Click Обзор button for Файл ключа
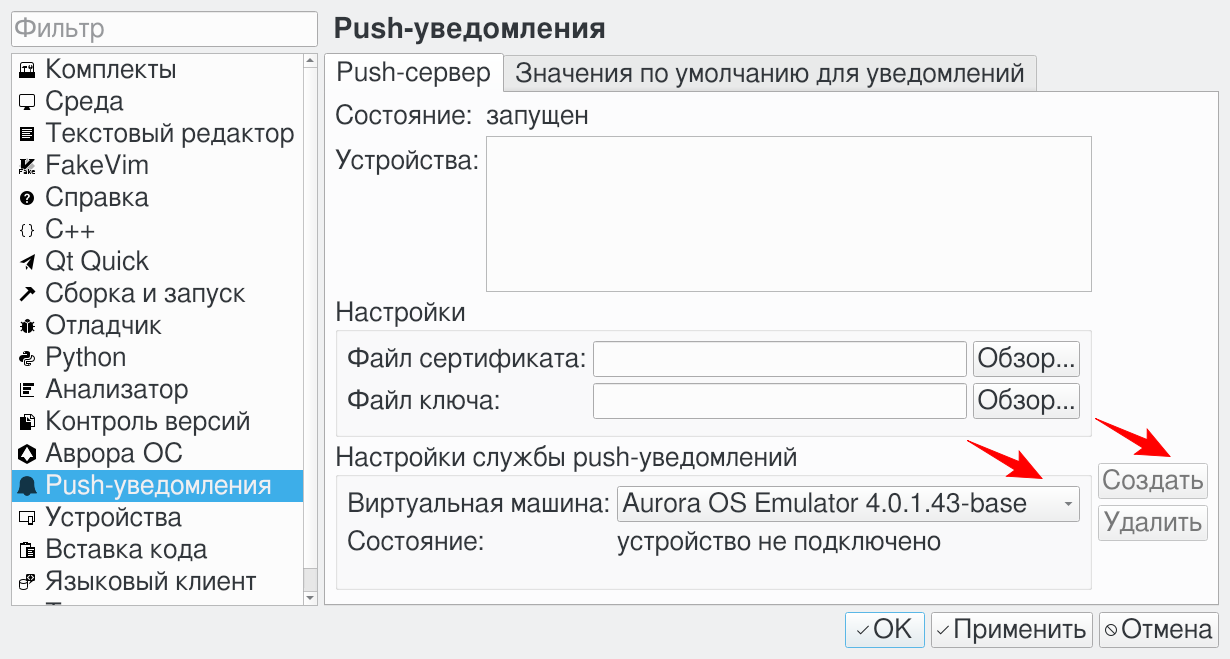 coord(1026,401)
